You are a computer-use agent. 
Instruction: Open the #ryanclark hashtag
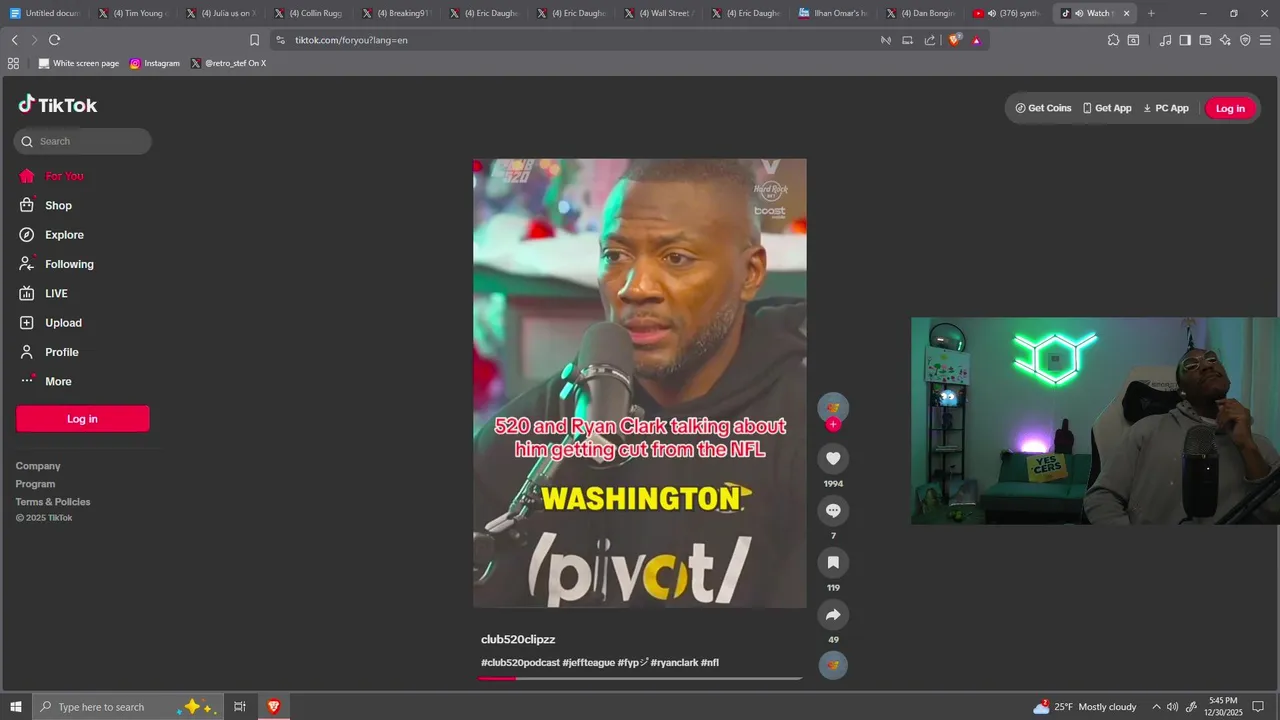(674, 663)
